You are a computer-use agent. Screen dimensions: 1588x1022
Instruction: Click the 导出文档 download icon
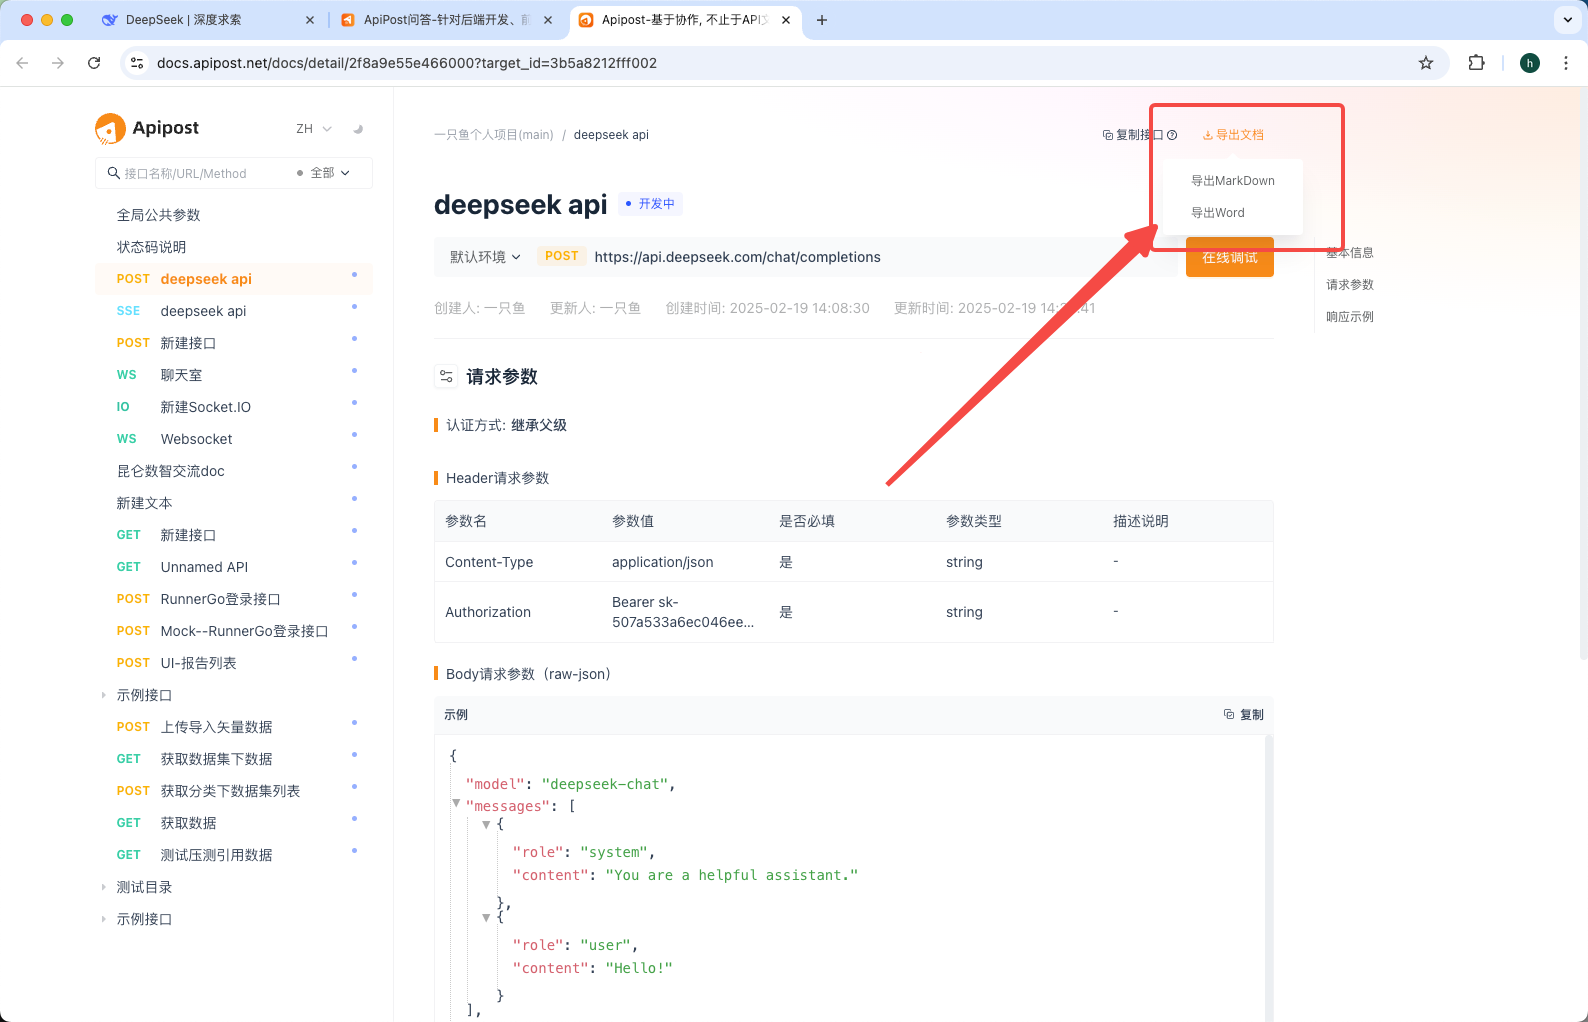(x=1208, y=135)
